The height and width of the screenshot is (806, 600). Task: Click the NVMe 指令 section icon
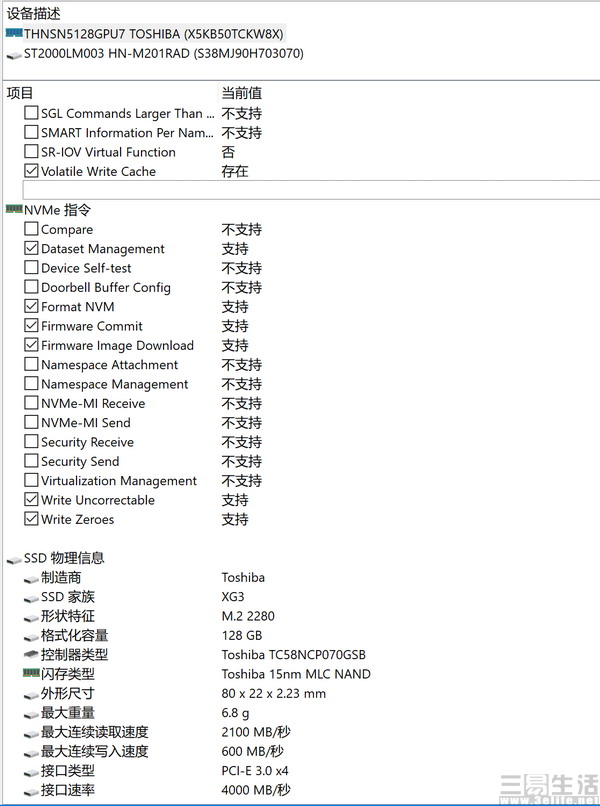tap(13, 210)
